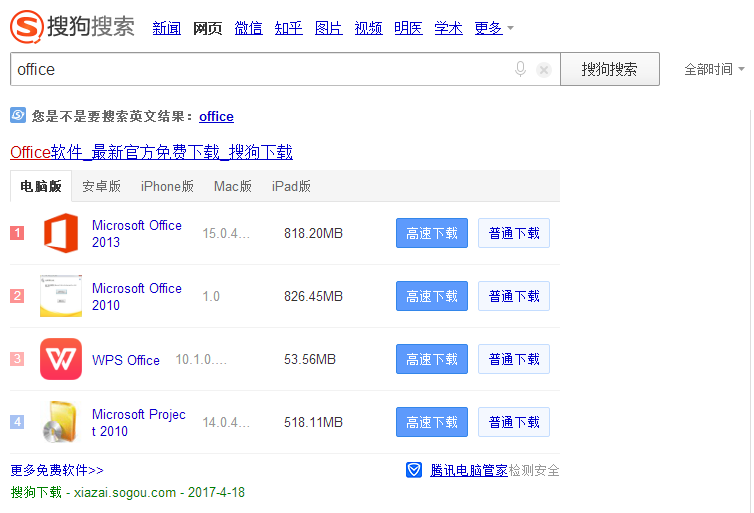Click 普通下载 for Microsoft Office 2013
Screen dimensions: 754x513
pos(514,233)
